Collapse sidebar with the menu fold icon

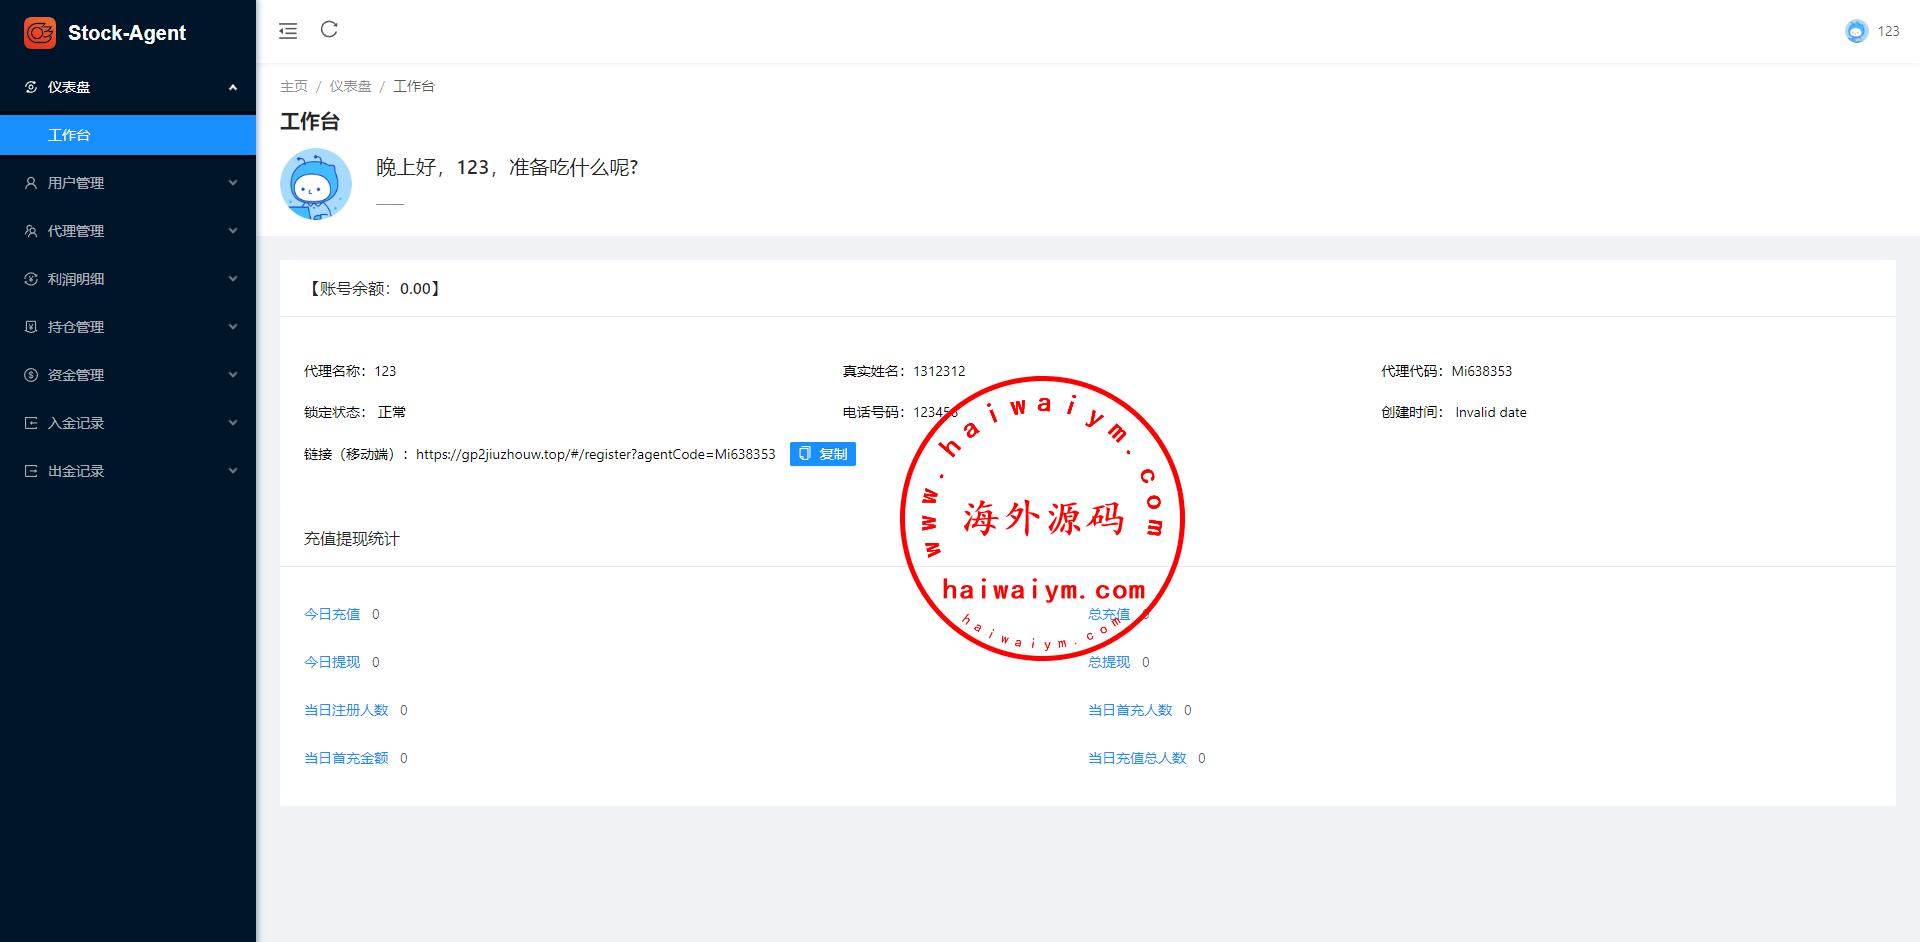pos(288,31)
